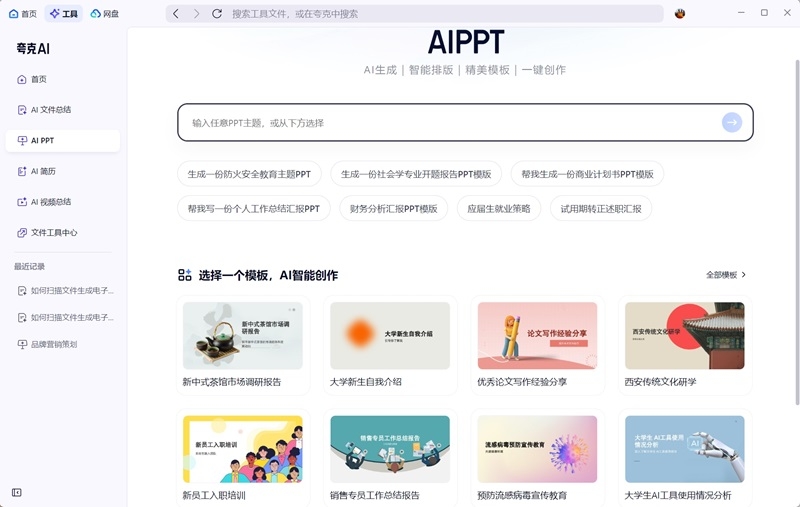
Task: Open AI 简历 in sidebar
Action: coord(63,171)
